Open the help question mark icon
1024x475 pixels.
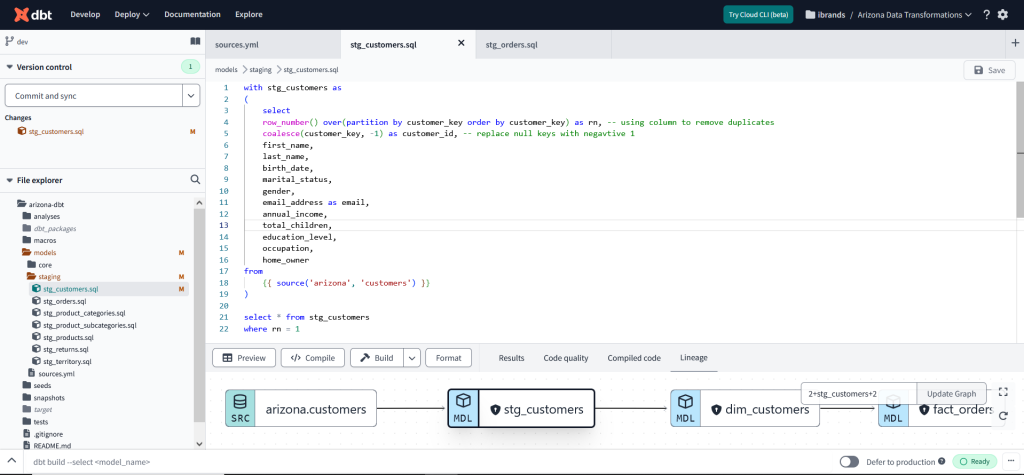(x=987, y=15)
